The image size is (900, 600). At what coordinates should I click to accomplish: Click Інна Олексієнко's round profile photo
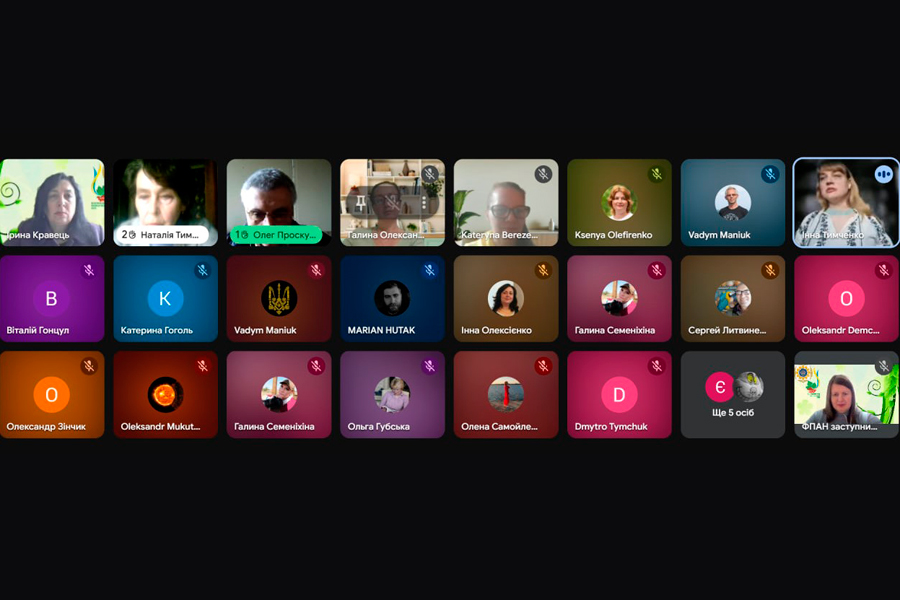tap(506, 299)
